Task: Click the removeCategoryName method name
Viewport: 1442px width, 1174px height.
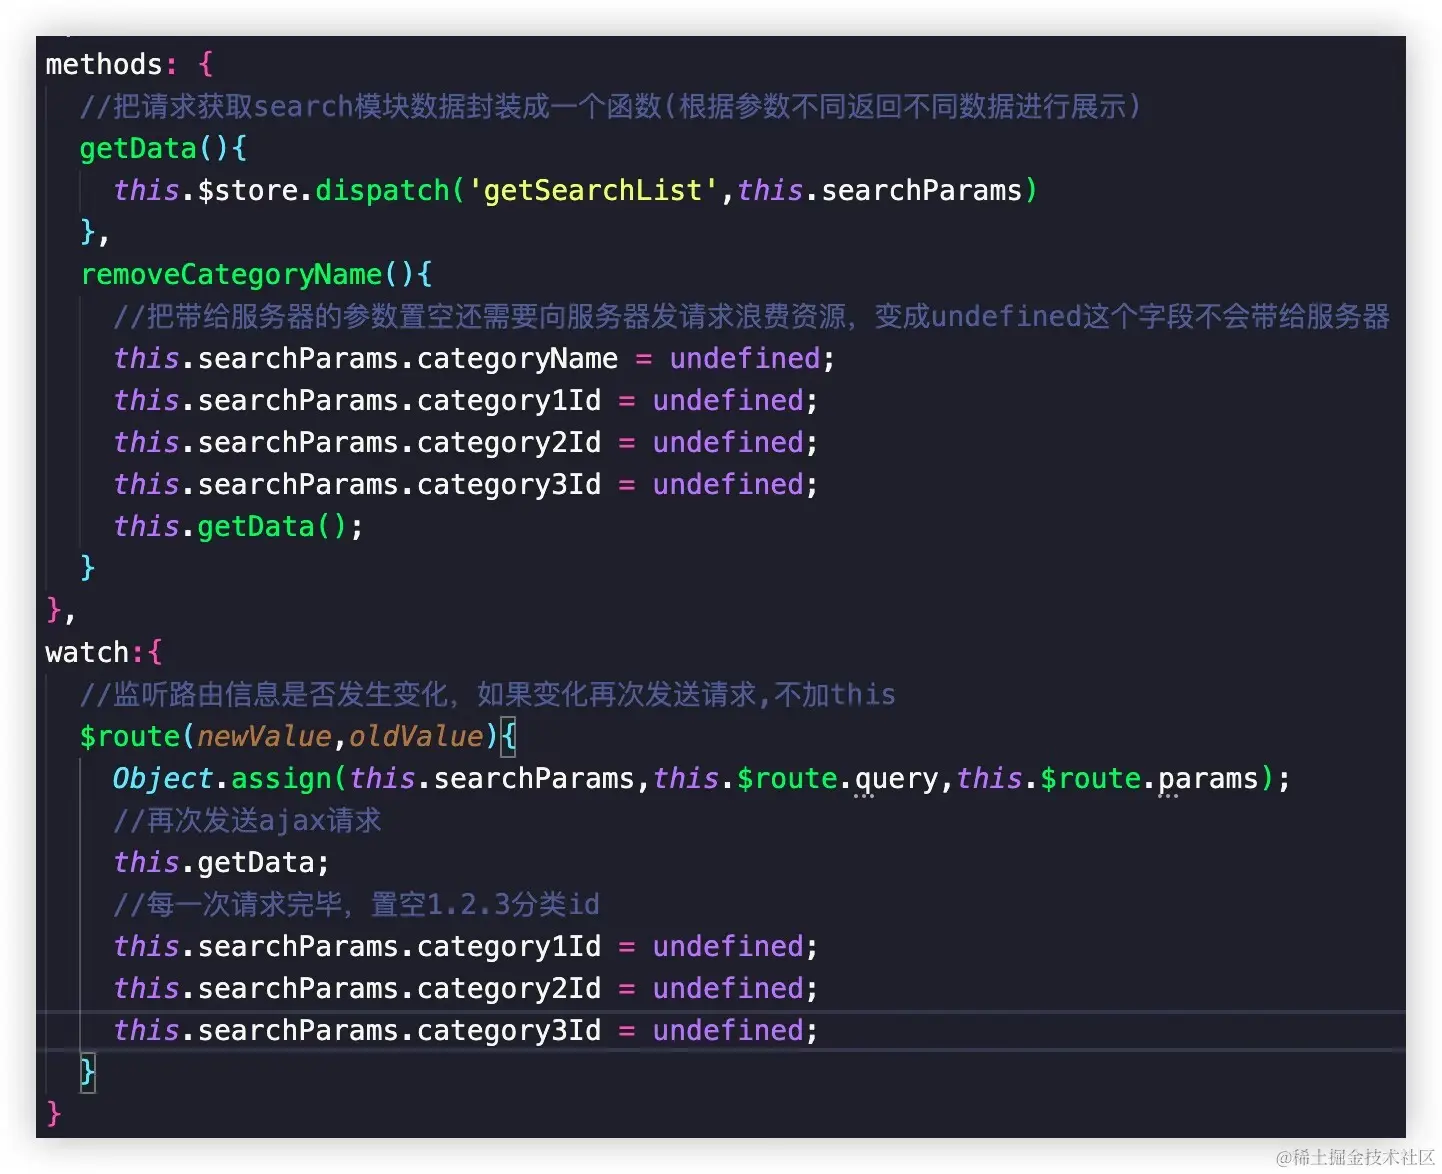Action: coord(231,275)
